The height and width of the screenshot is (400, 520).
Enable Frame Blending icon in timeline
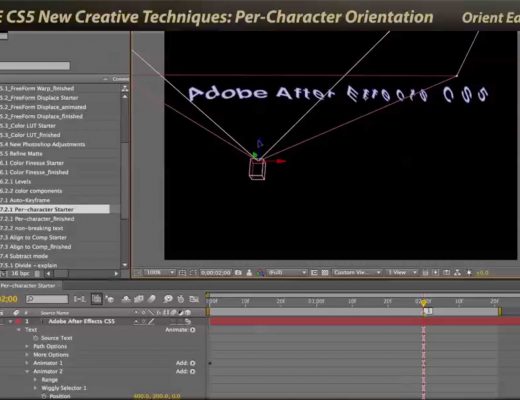pyautogui.click(x=139, y=299)
